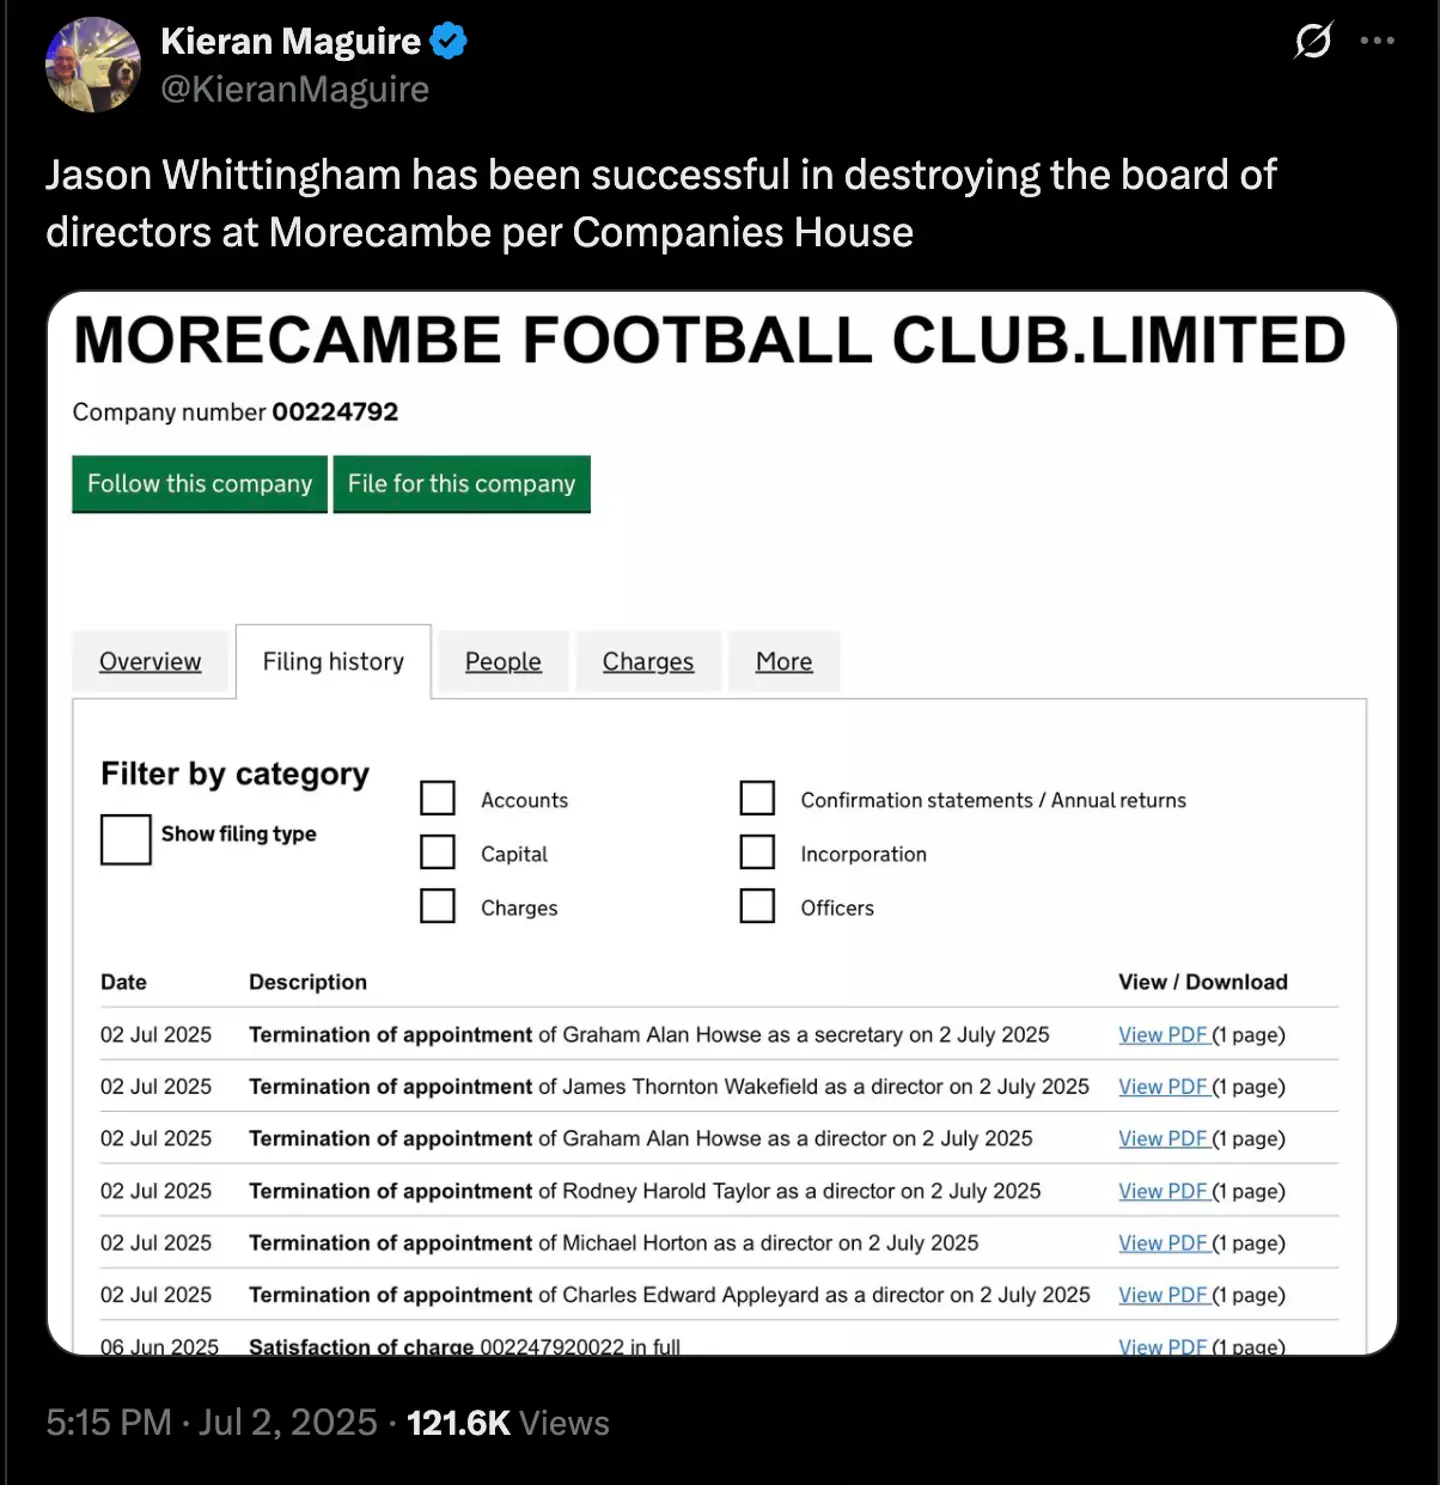Check Confirmation statements / Annual returns box

tap(757, 799)
